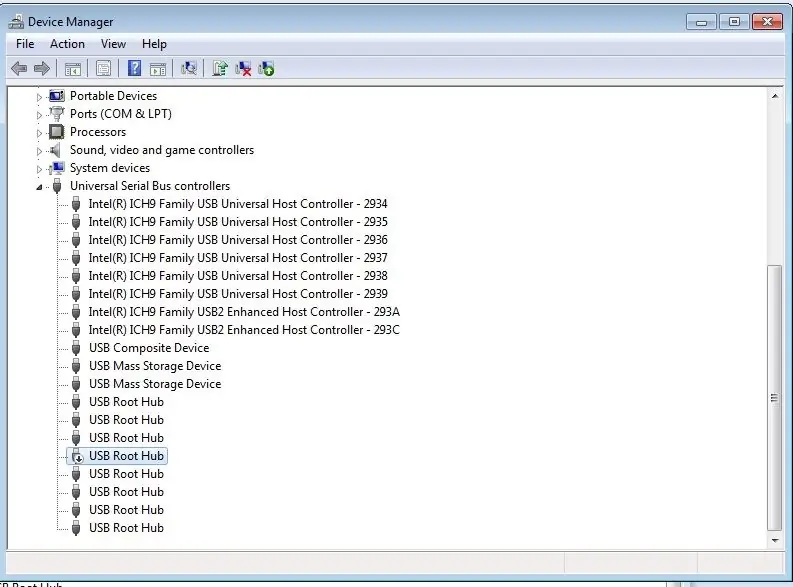Click the Enable device green icon
Screen dimensions: 793x587
[267, 68]
